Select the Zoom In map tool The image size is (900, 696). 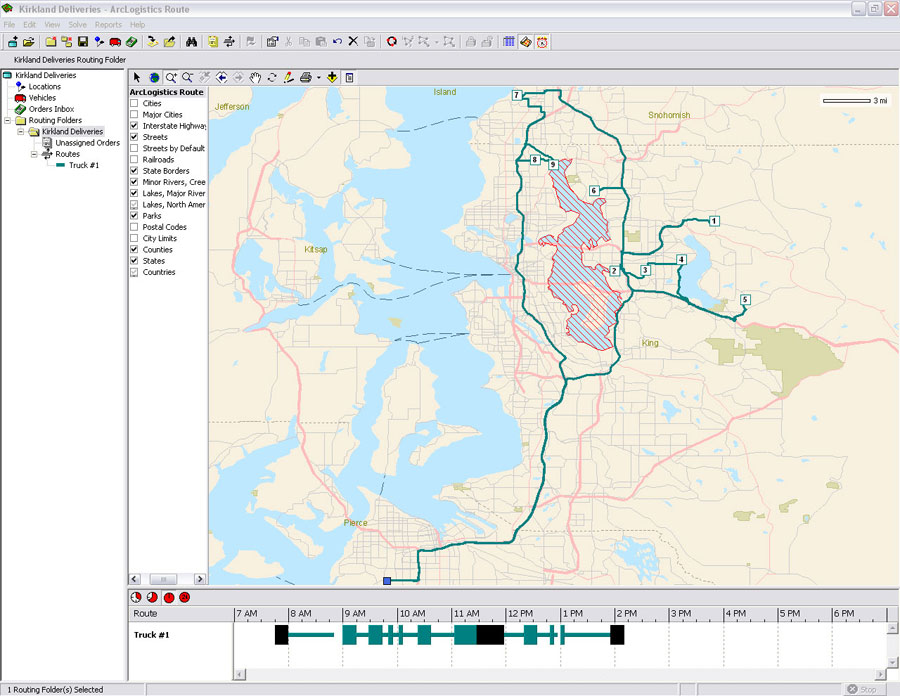[171, 77]
